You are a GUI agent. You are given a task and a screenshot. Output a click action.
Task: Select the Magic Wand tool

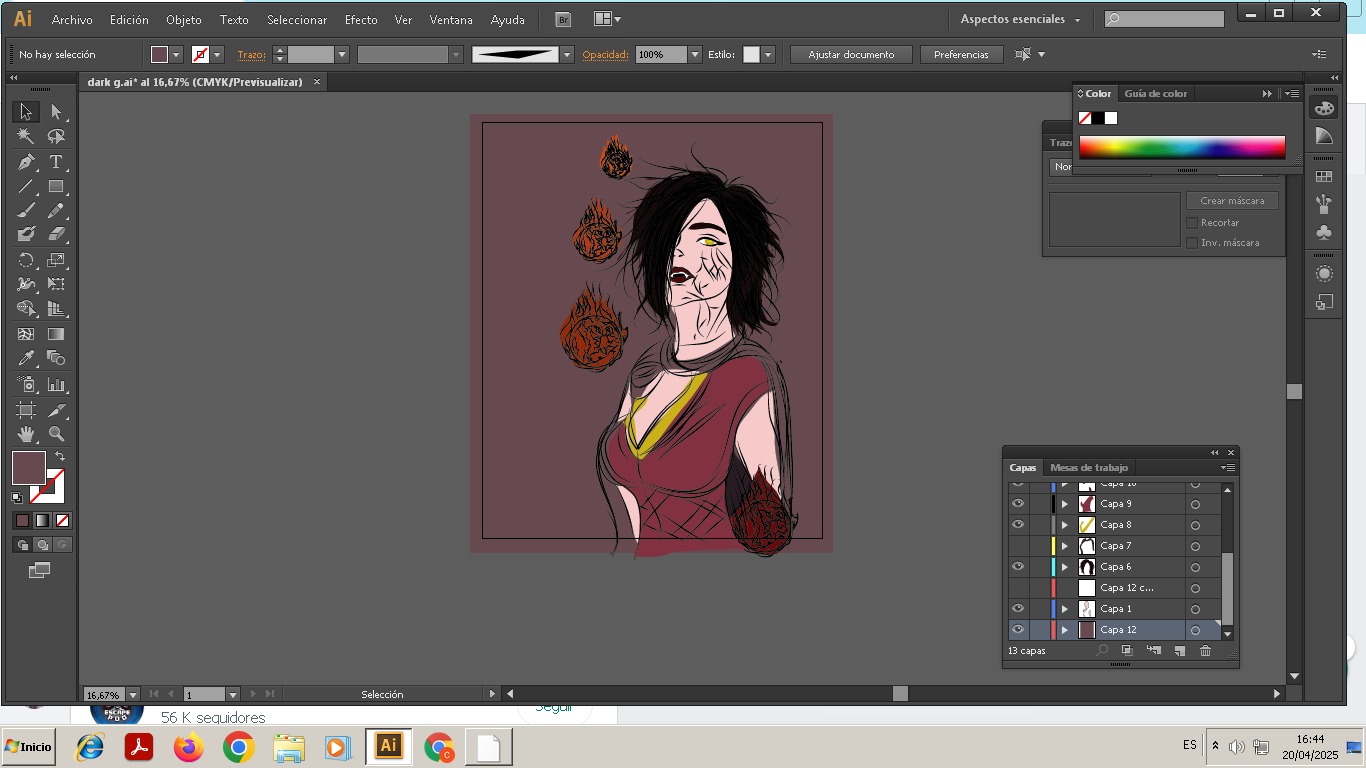pos(26,137)
